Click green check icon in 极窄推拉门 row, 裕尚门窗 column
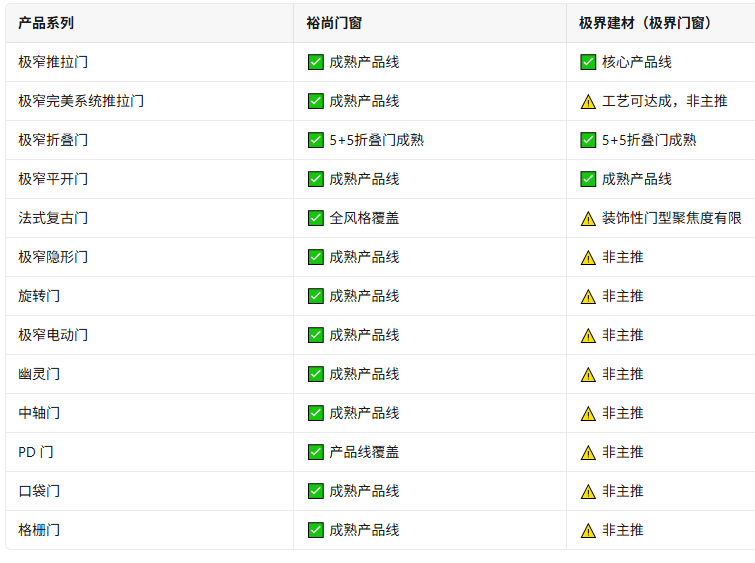The width and height of the screenshot is (755, 563). pyautogui.click(x=315, y=62)
